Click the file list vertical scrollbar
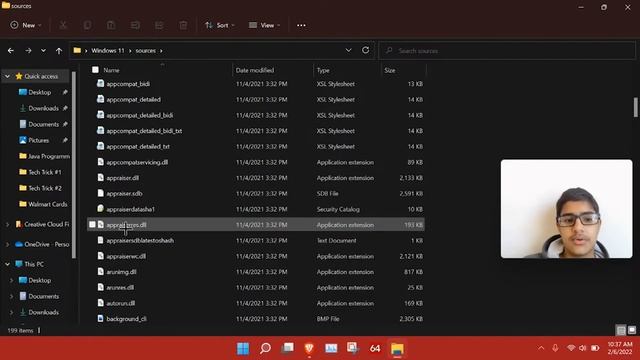Viewport: 640px width, 360px height. click(636, 107)
